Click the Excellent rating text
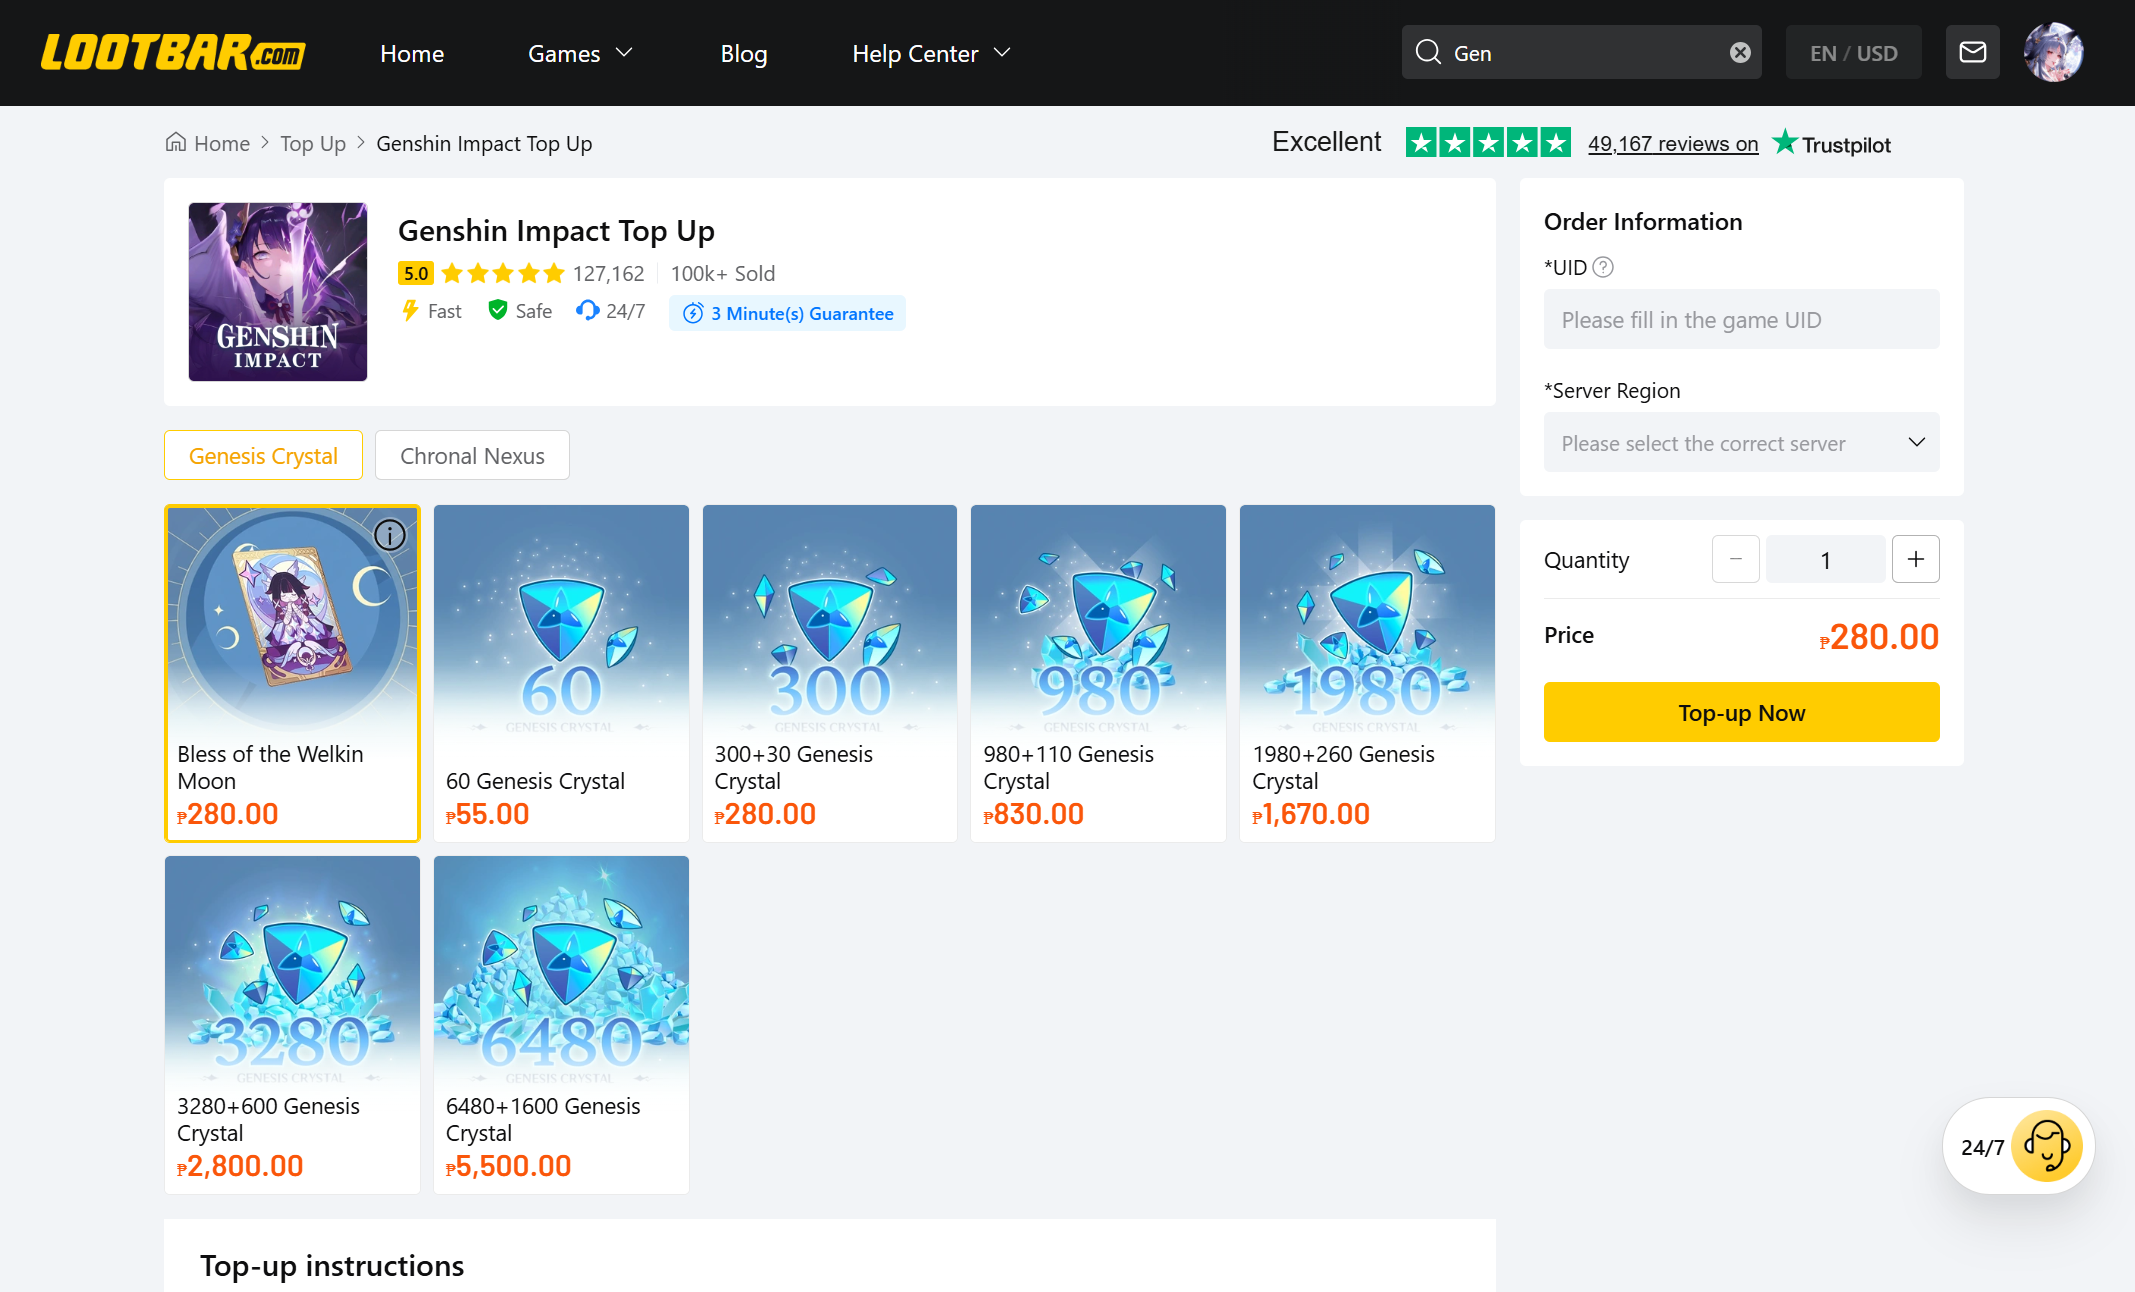Screen dimensions: 2135x1292 pyautogui.click(x=1326, y=142)
